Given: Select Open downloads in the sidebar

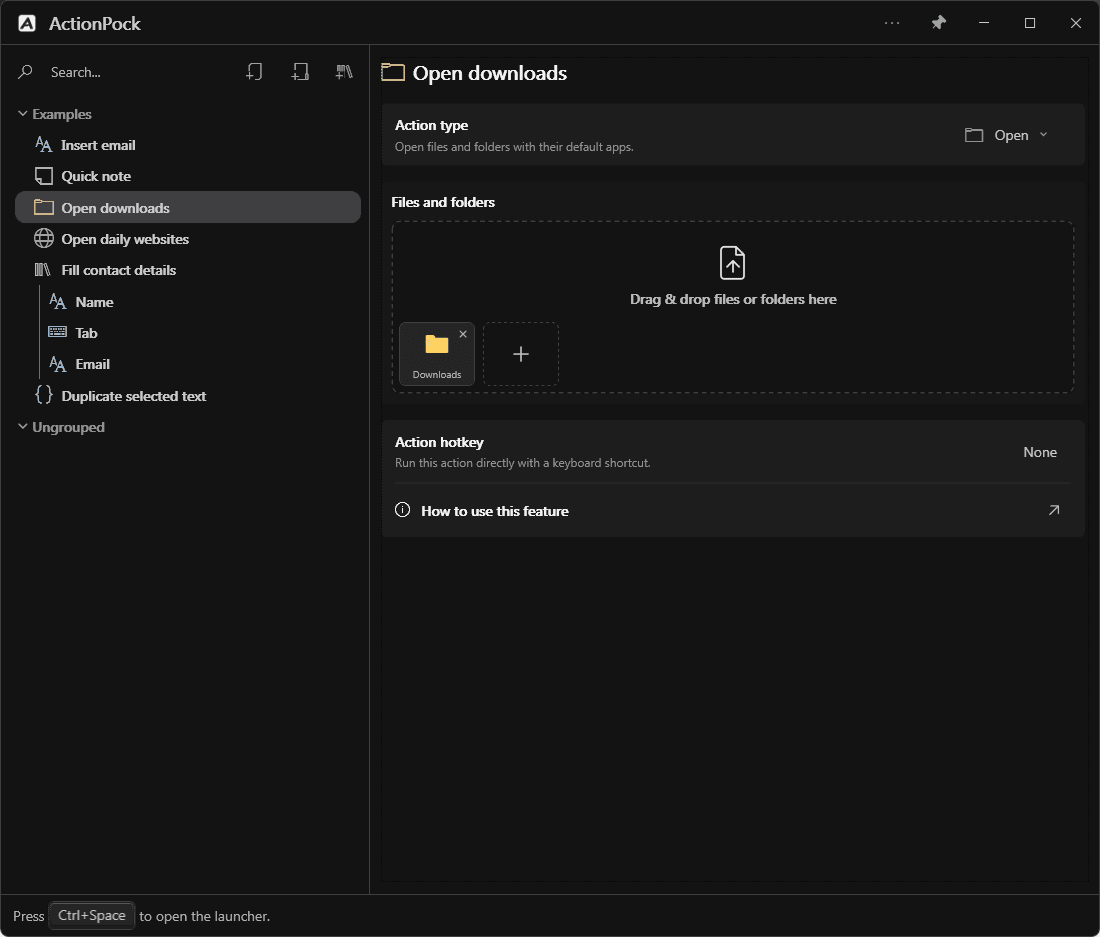Looking at the screenshot, I should [188, 208].
